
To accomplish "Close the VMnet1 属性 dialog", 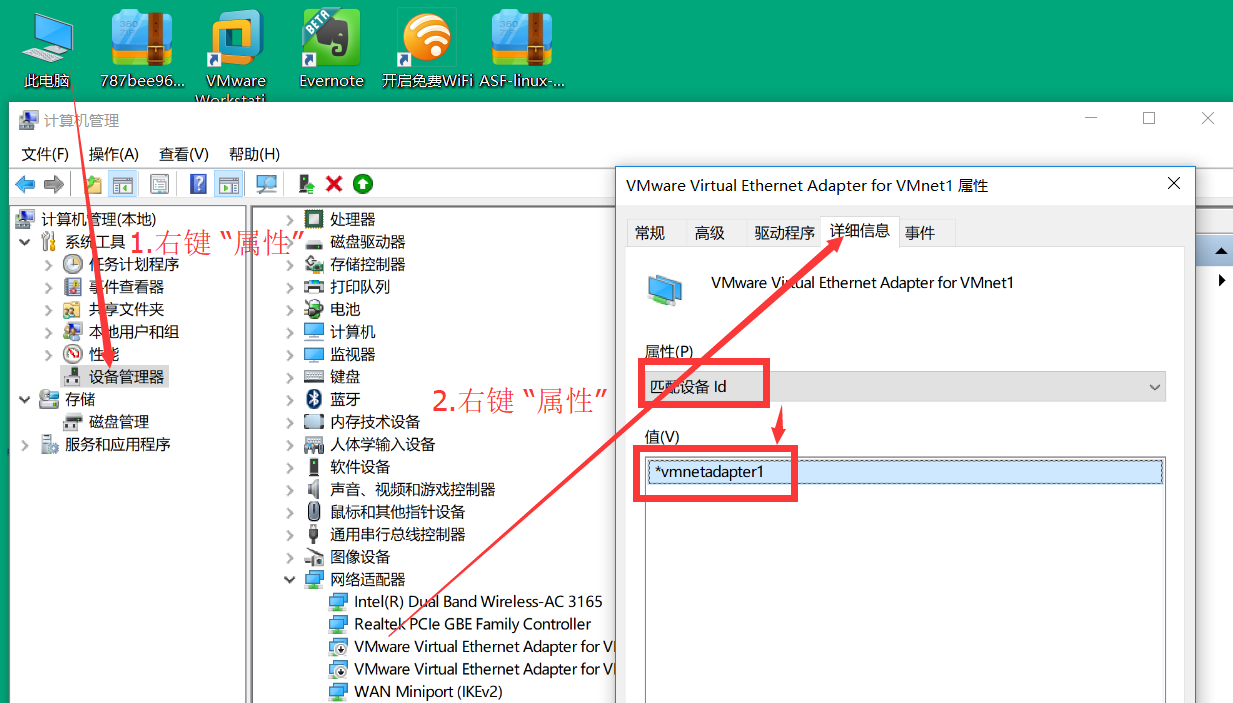I will [x=1173, y=184].
